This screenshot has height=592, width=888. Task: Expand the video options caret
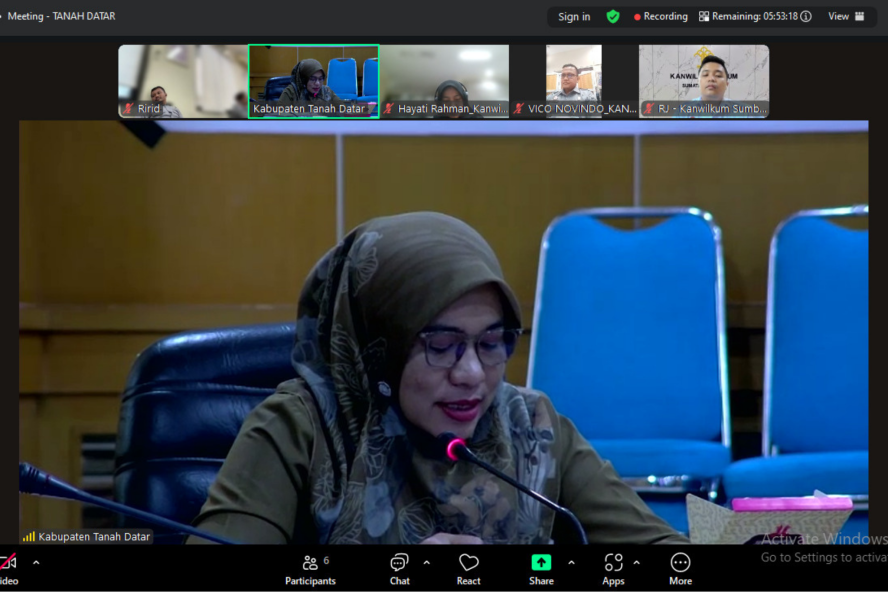(x=36, y=562)
